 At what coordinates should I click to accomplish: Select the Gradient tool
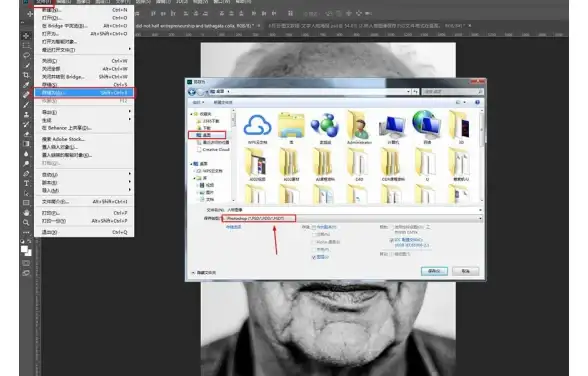(26, 144)
